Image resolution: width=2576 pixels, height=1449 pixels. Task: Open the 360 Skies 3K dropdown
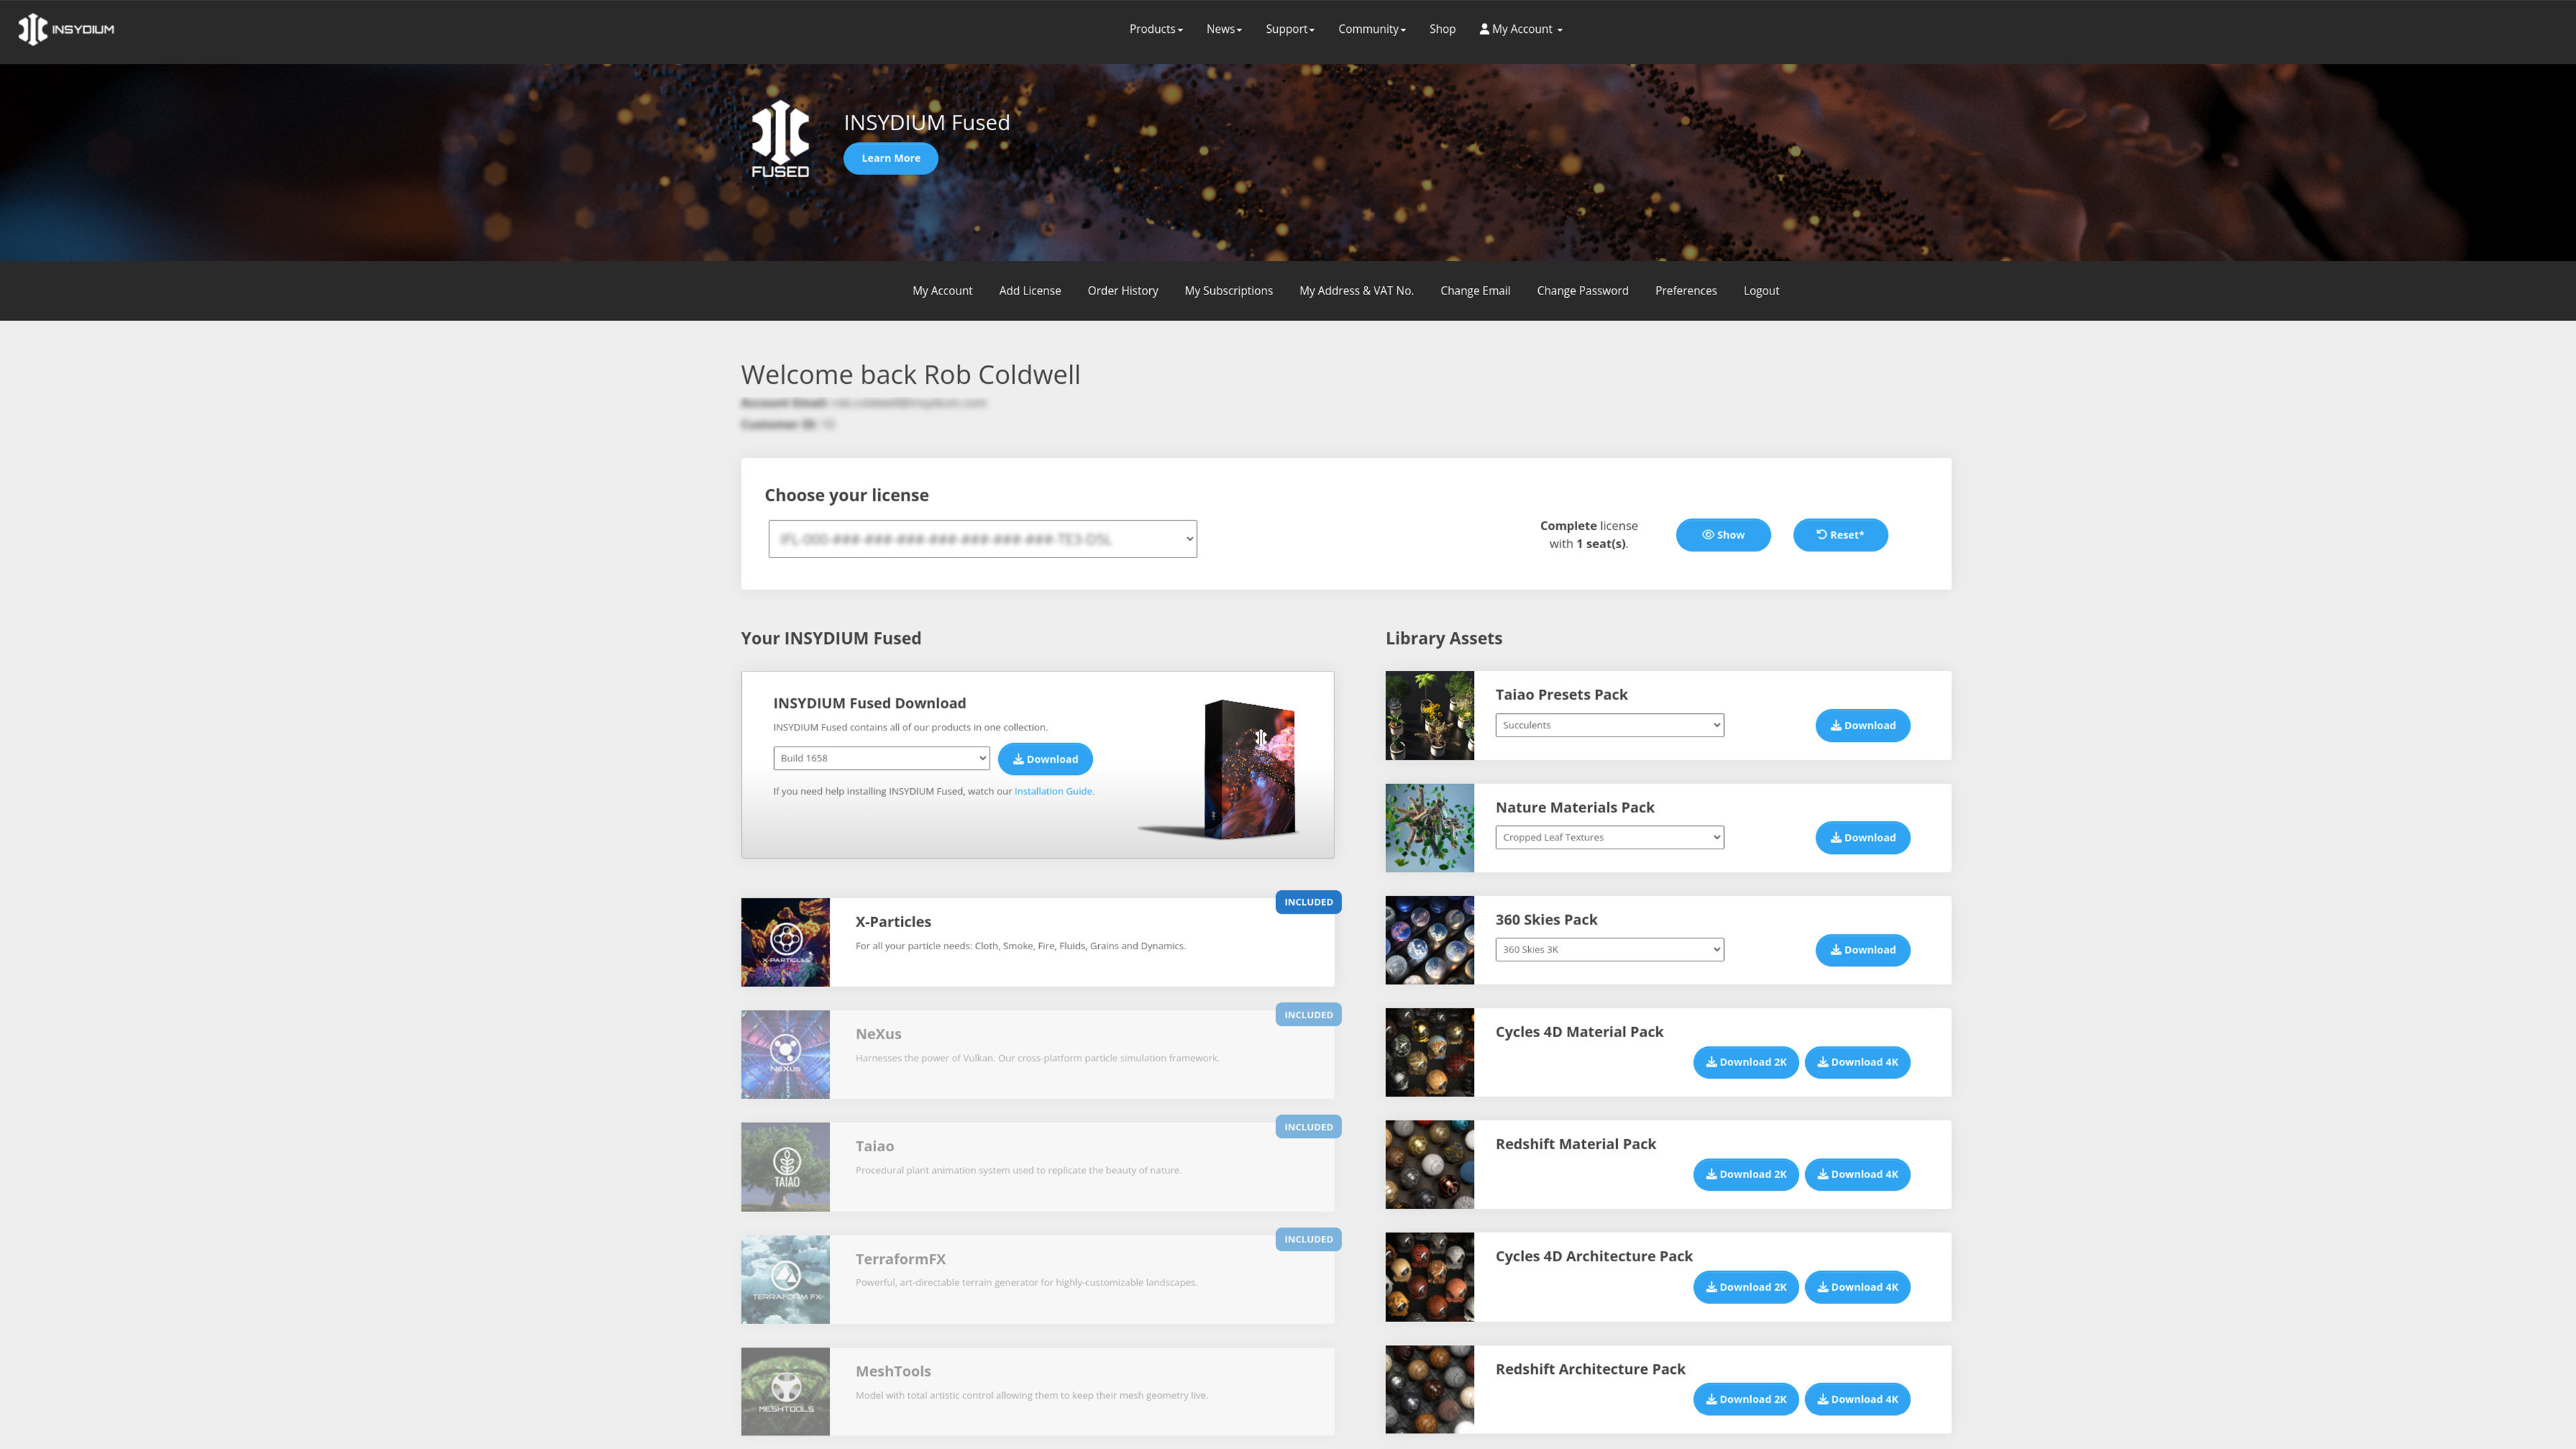click(x=1609, y=950)
